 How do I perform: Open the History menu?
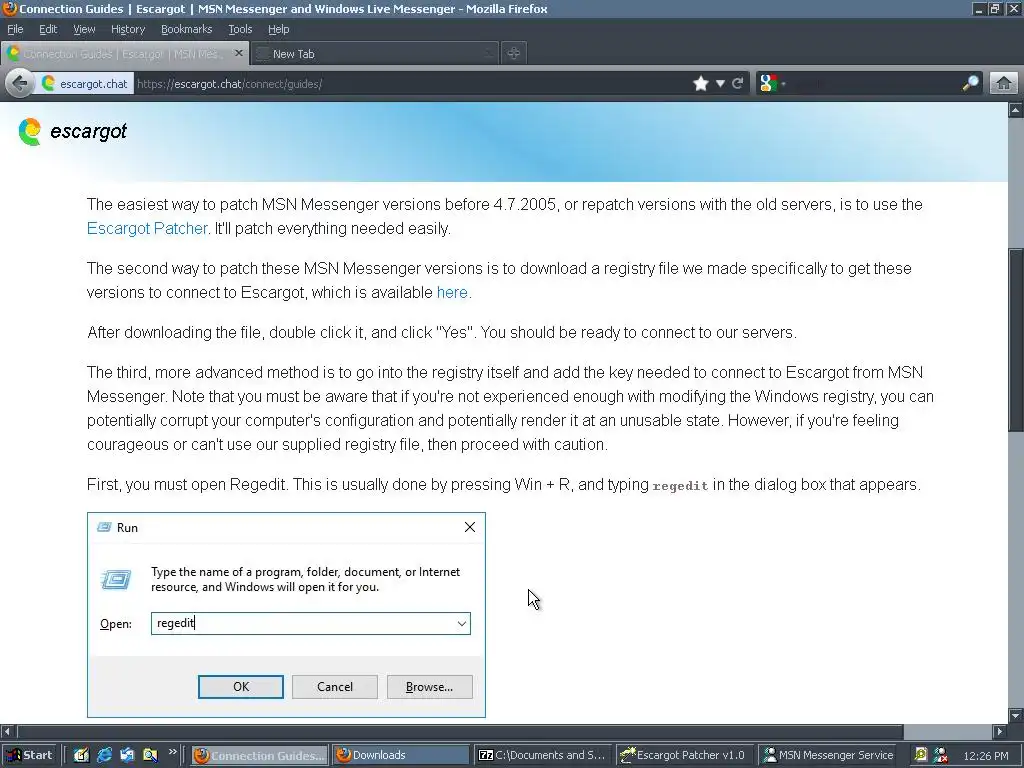(x=128, y=29)
